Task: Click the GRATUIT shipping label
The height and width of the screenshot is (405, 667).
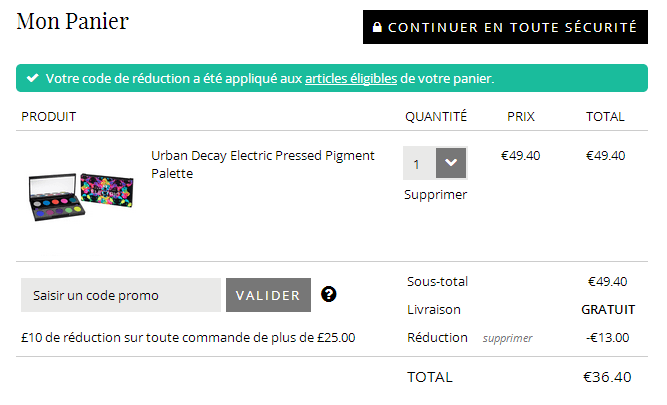Action: click(608, 309)
